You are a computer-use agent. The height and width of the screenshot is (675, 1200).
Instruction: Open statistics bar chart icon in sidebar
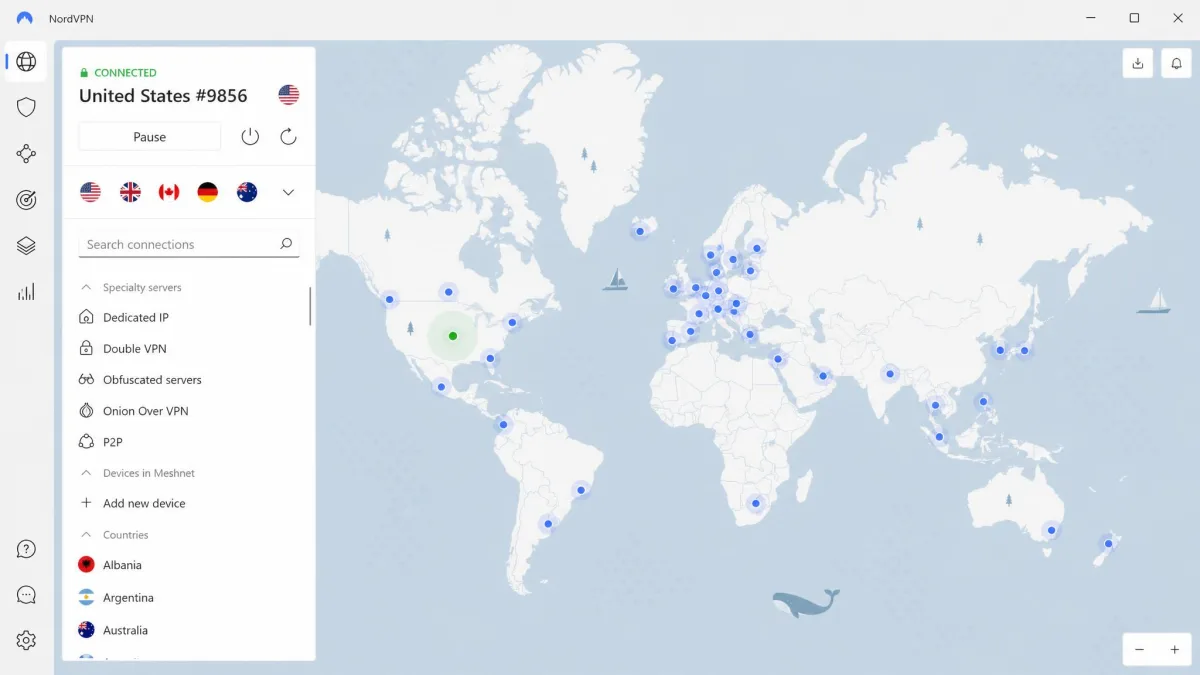point(27,292)
